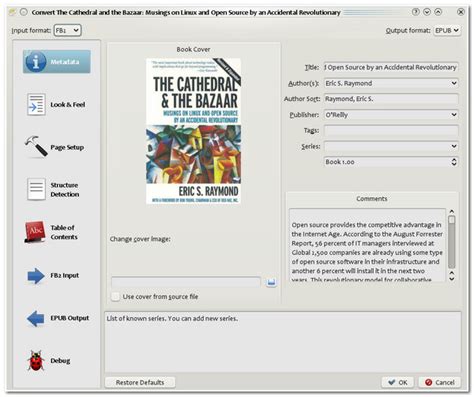Click the hammer Page Setup icon
474x397 pixels.
tap(36, 146)
